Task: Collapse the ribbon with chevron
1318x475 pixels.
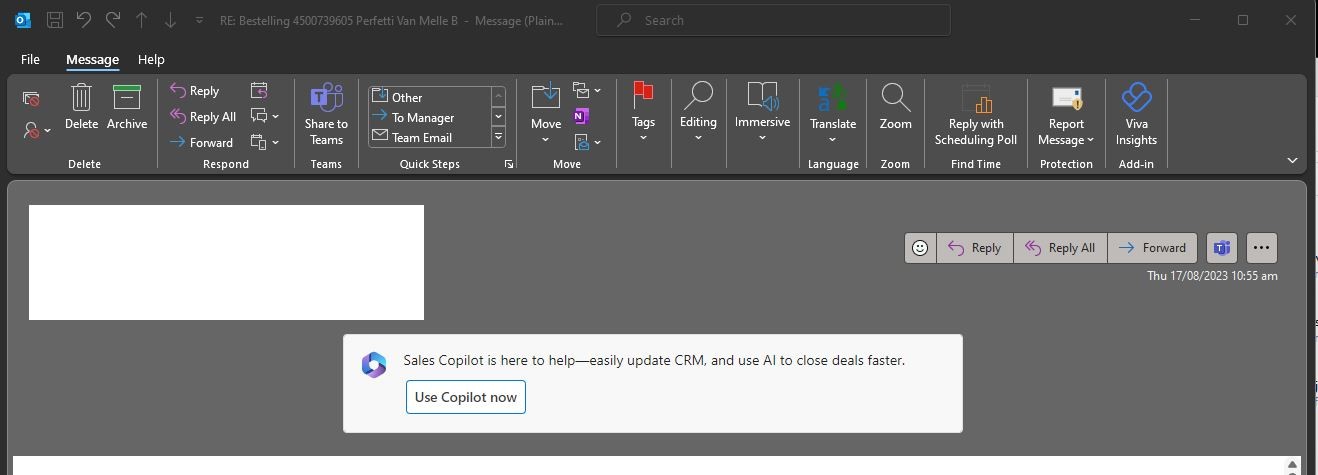Action: [1292, 161]
